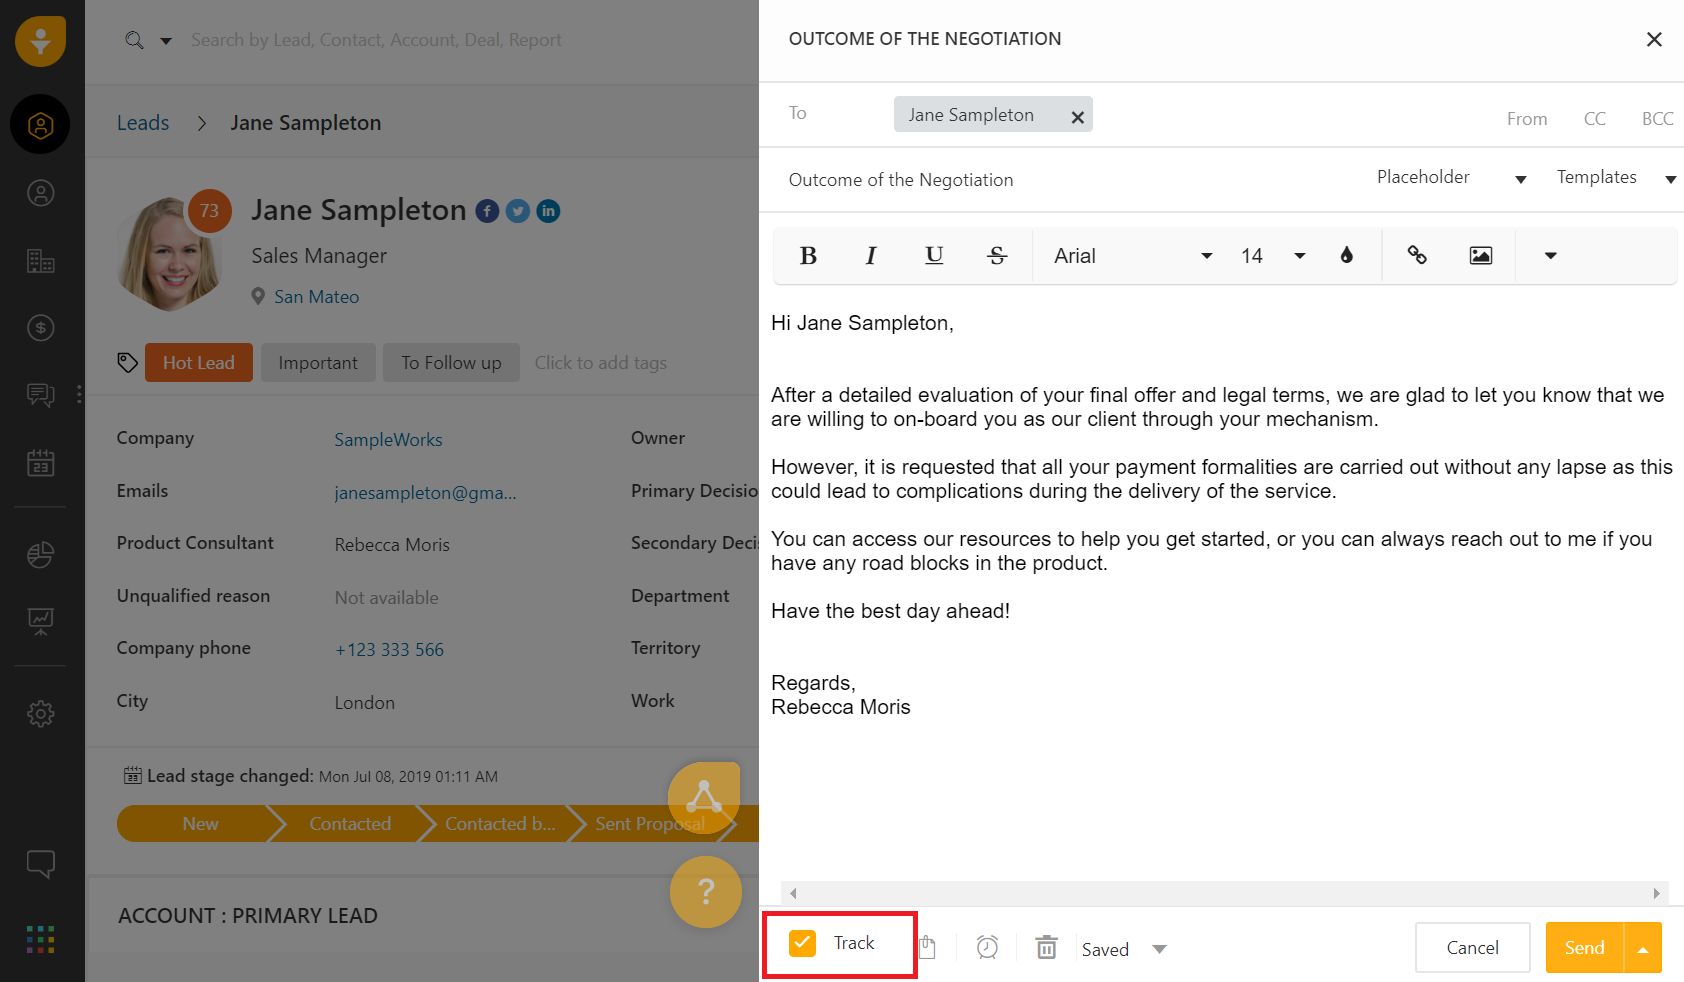
Task: Send the negotiation email
Action: point(1584,948)
